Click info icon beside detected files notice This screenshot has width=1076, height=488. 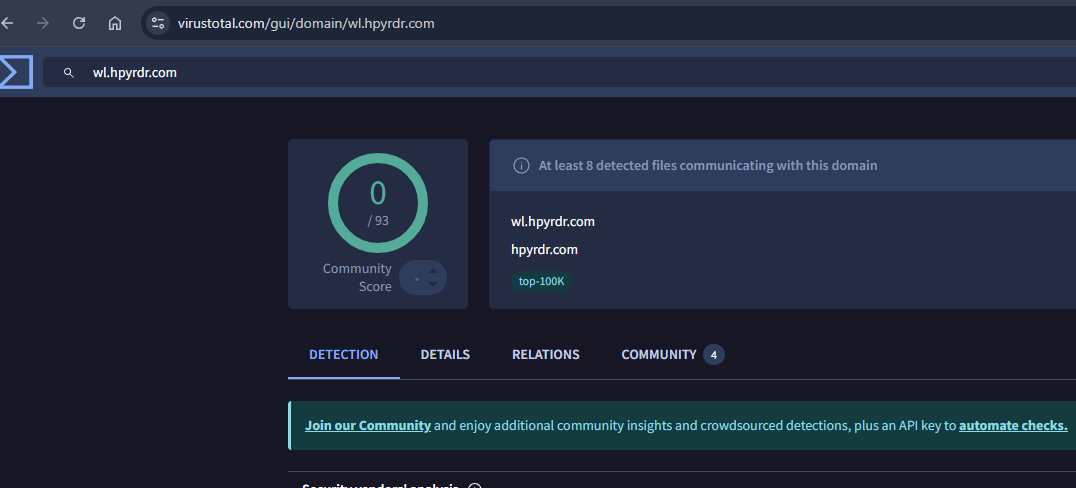521,166
